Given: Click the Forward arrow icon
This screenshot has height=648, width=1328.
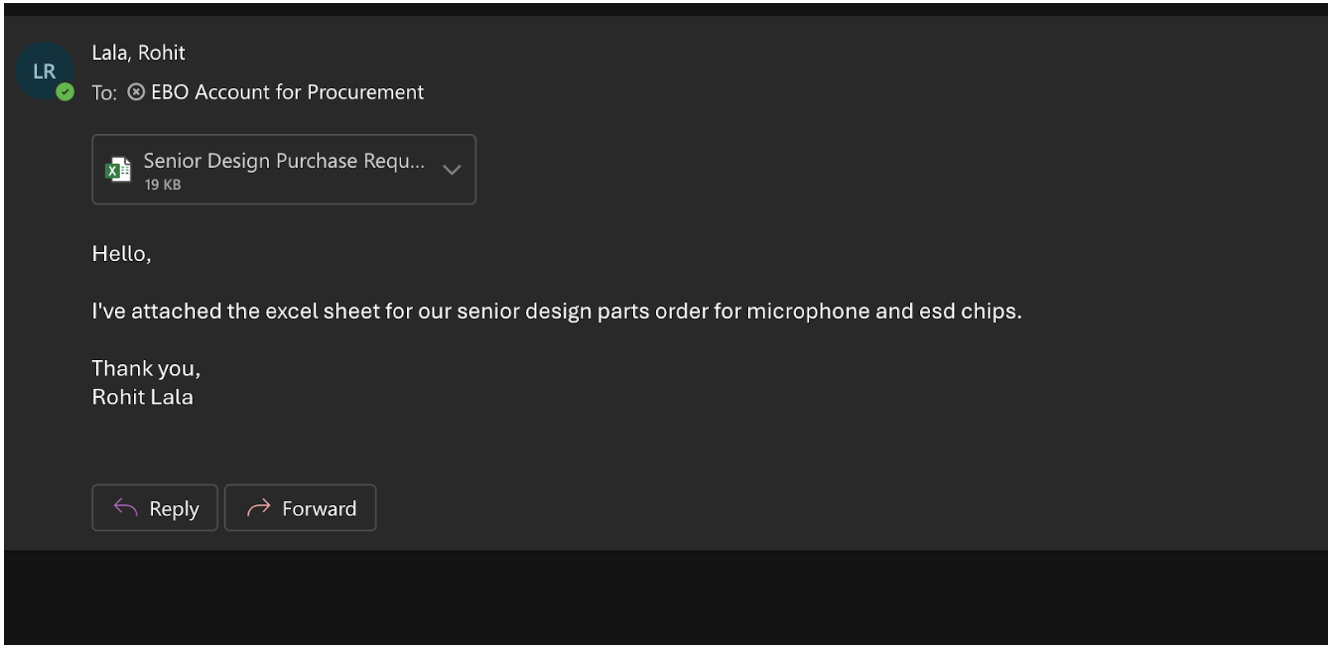Looking at the screenshot, I should pyautogui.click(x=258, y=508).
